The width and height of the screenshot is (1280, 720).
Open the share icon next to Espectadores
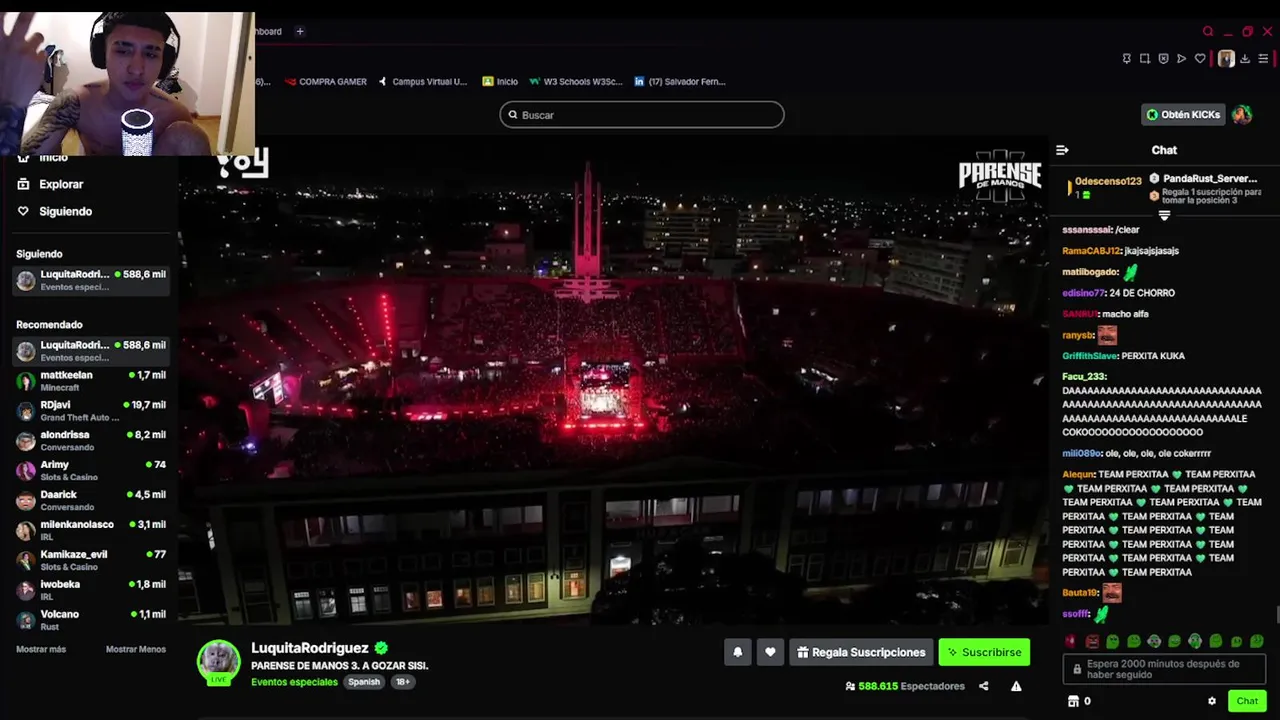pos(983,686)
